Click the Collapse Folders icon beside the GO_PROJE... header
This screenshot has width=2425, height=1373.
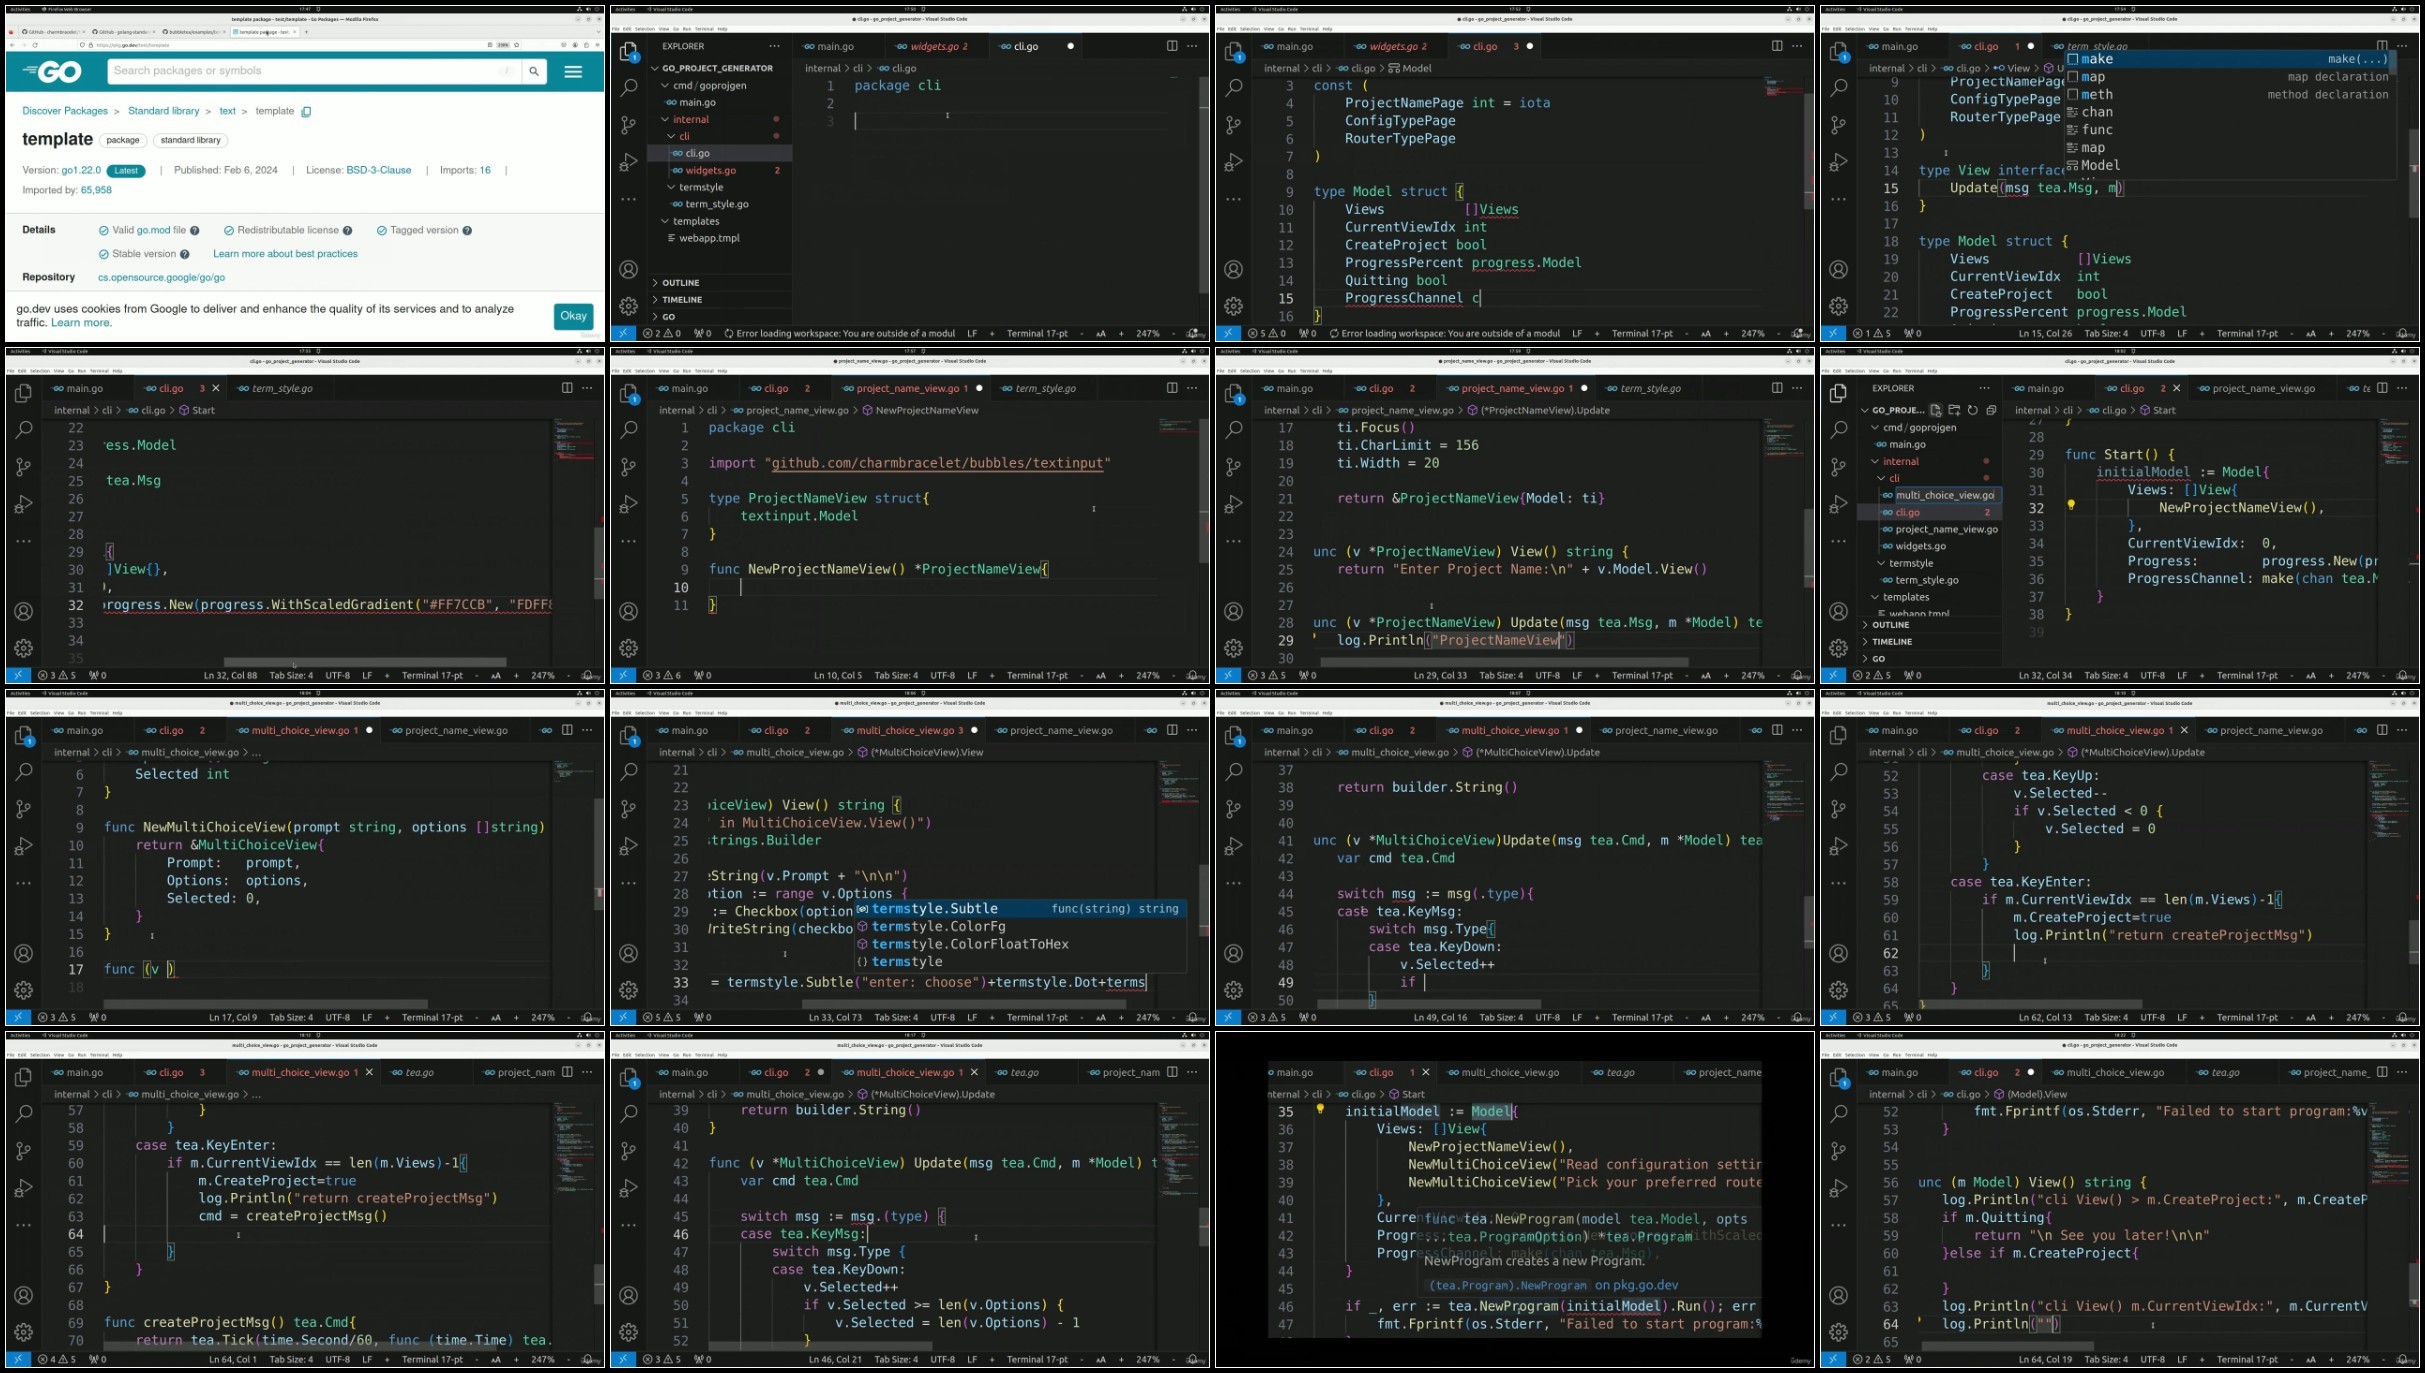[1991, 410]
